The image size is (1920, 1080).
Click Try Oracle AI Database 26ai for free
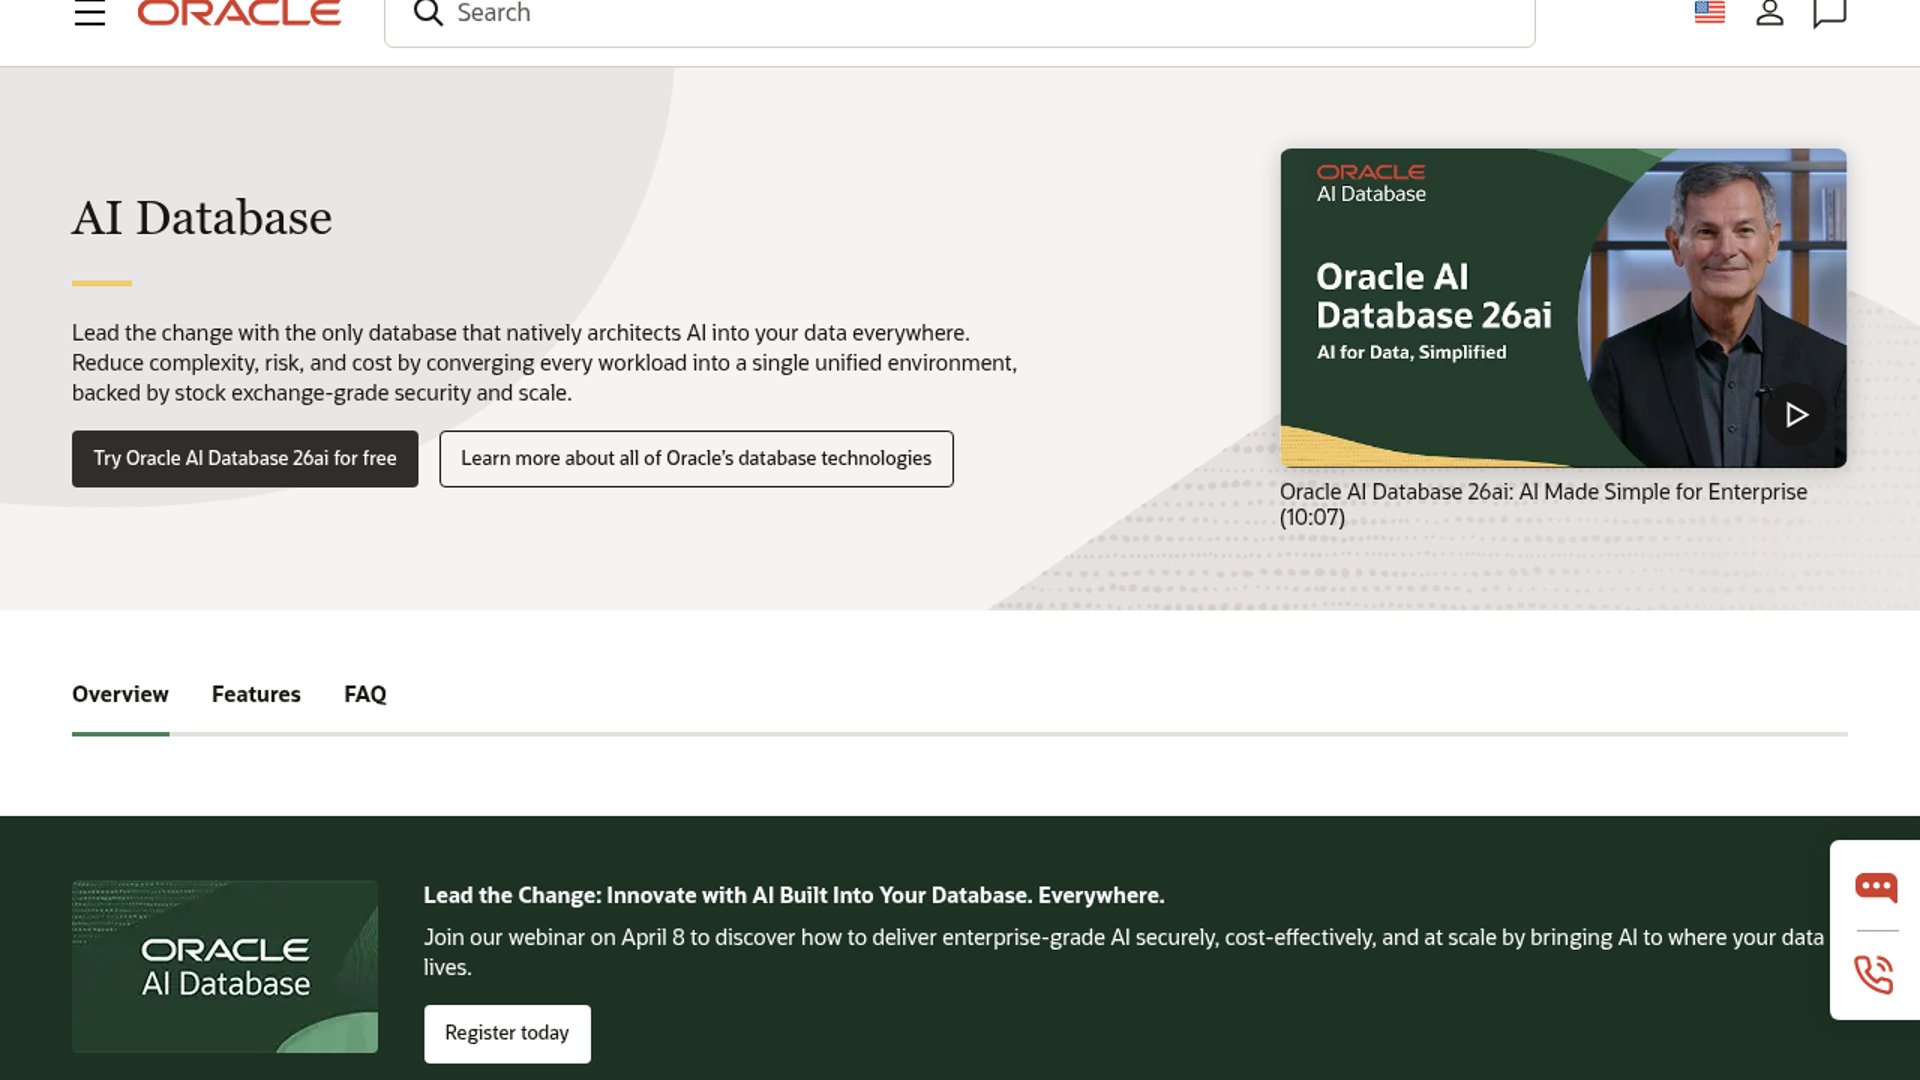tap(245, 459)
